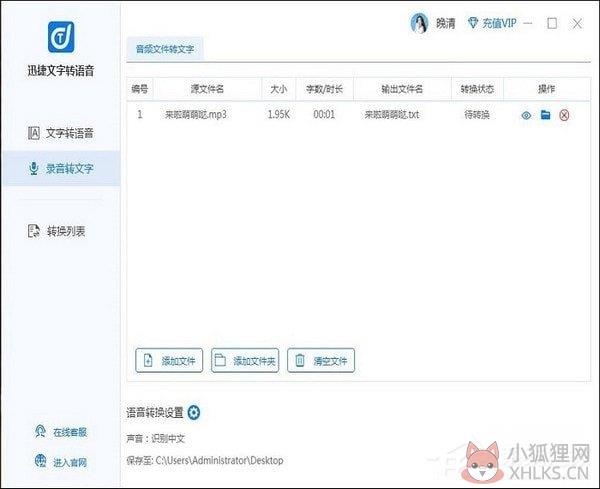Close the application window
Image resolution: width=600 pixels, height=489 pixels.
(577, 24)
